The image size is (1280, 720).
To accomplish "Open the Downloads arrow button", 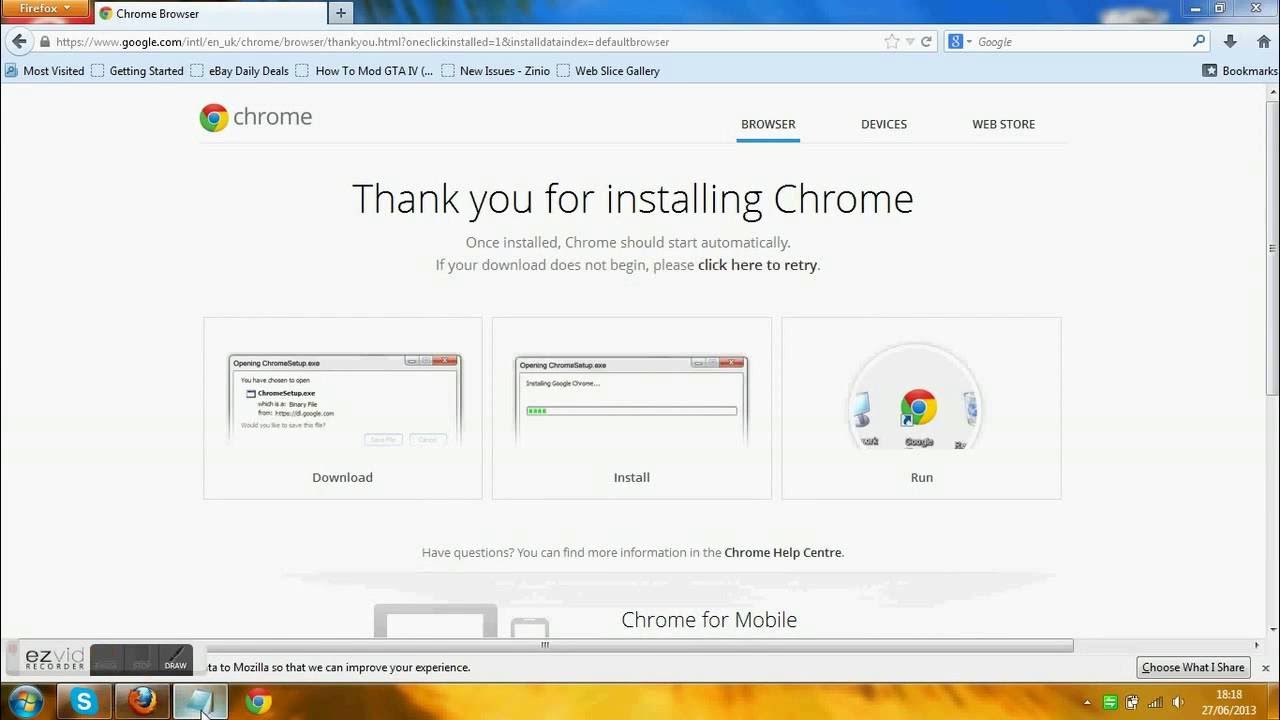I will pos(1230,42).
